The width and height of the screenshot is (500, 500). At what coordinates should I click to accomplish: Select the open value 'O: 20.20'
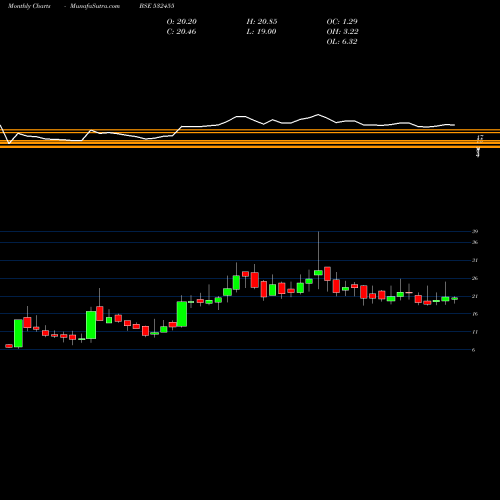(182, 22)
